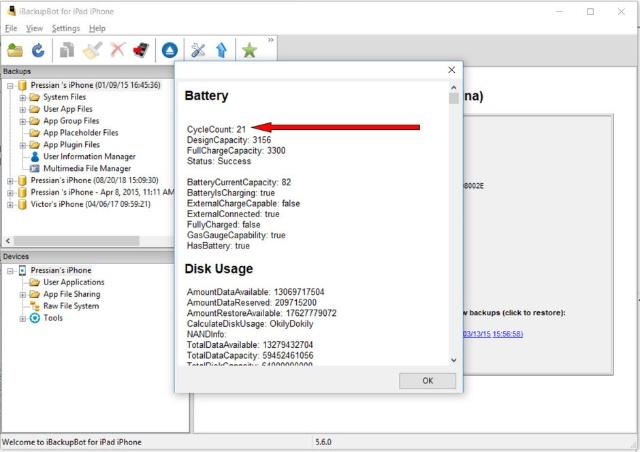640x452 pixels.
Task: Expand the Tools node under Devices
Action: [22, 318]
